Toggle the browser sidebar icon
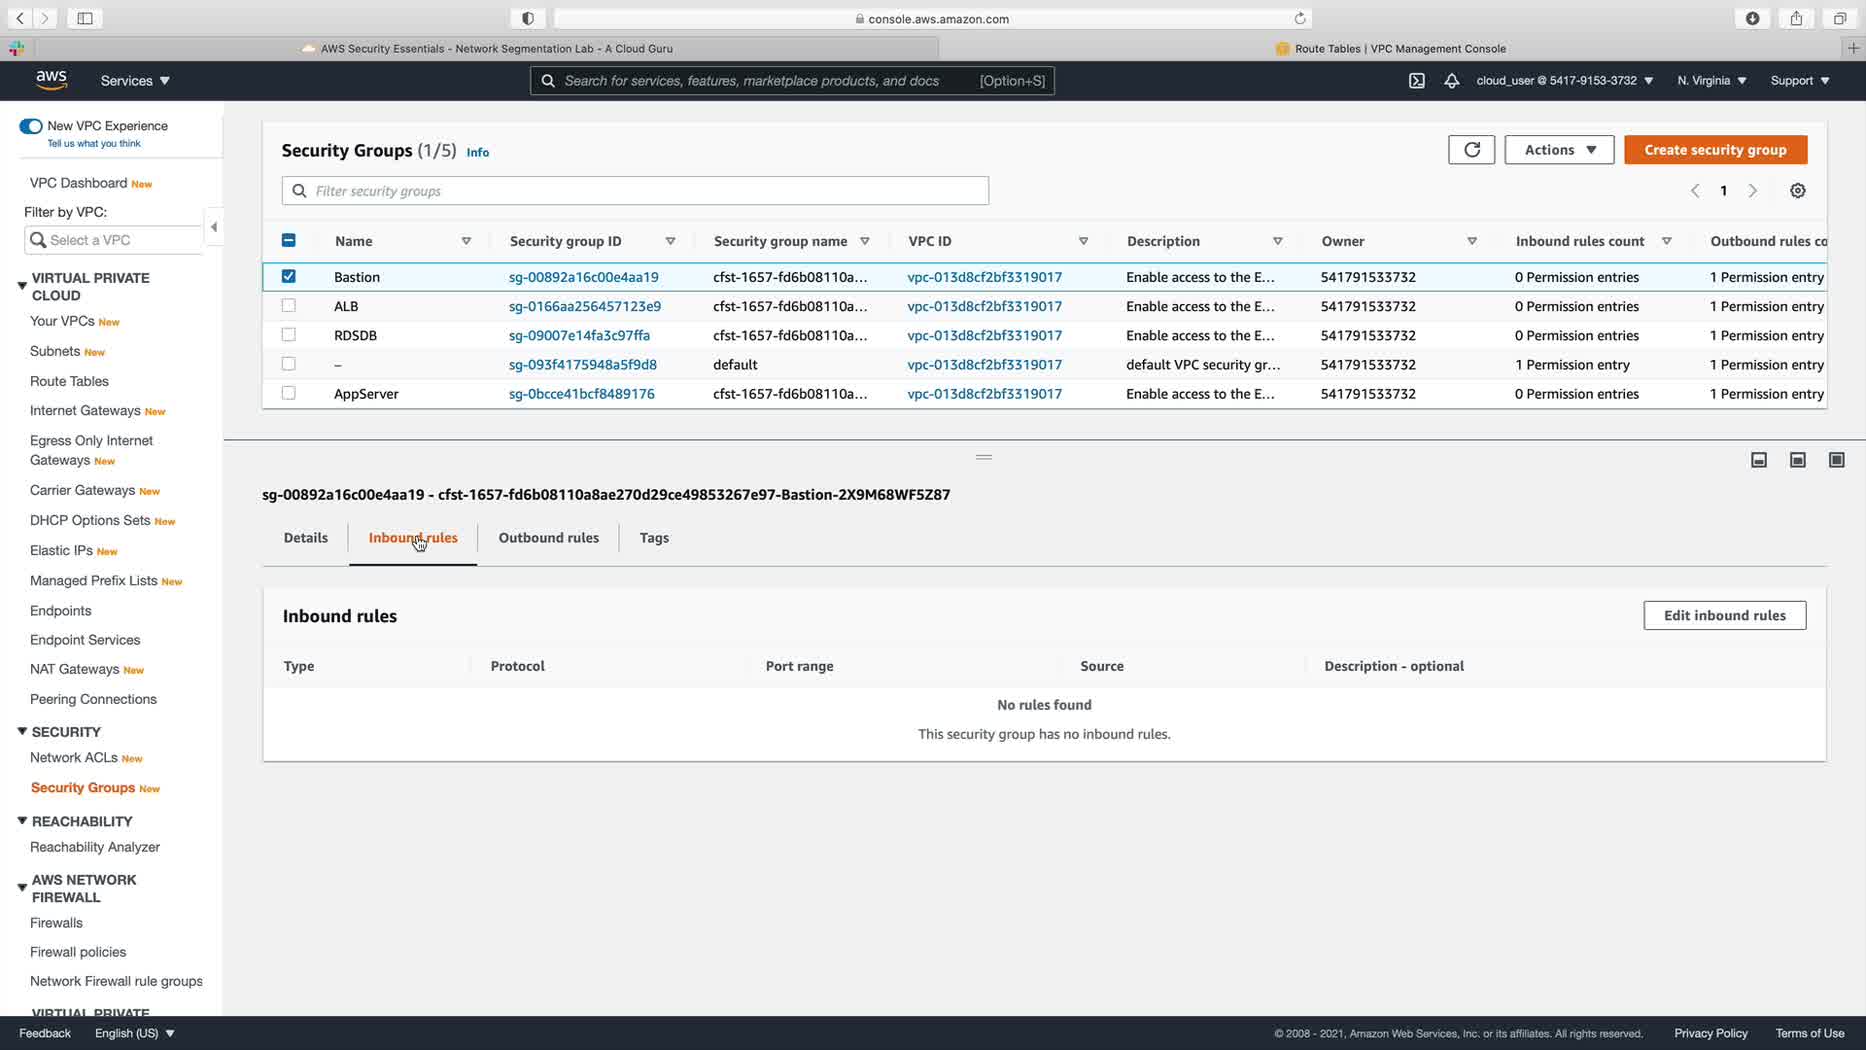This screenshot has width=1866, height=1050. (85, 18)
